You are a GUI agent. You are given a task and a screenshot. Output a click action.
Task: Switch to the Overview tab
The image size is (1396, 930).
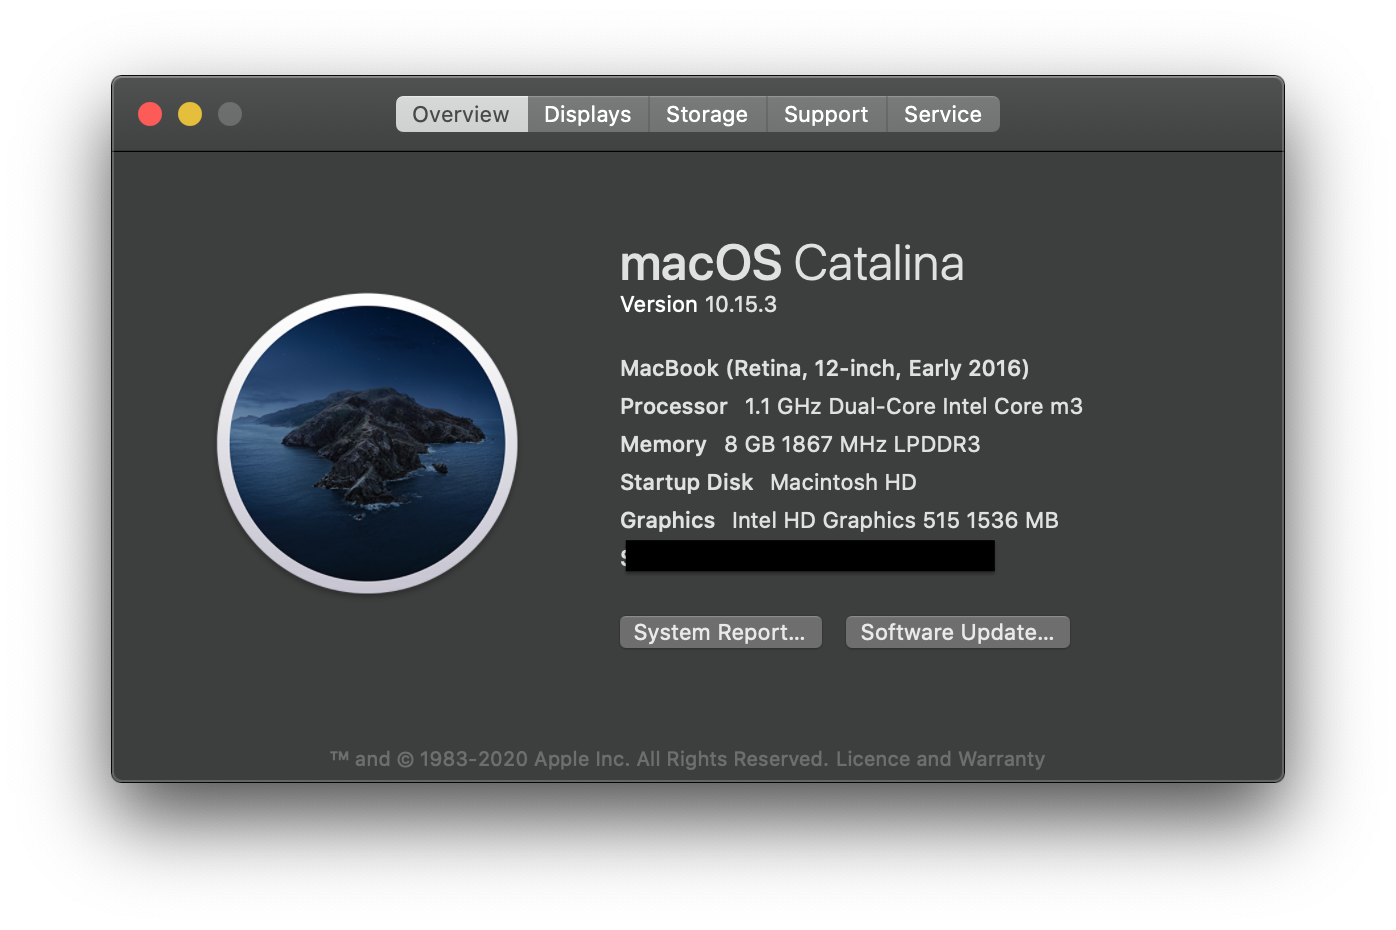pyautogui.click(x=461, y=114)
